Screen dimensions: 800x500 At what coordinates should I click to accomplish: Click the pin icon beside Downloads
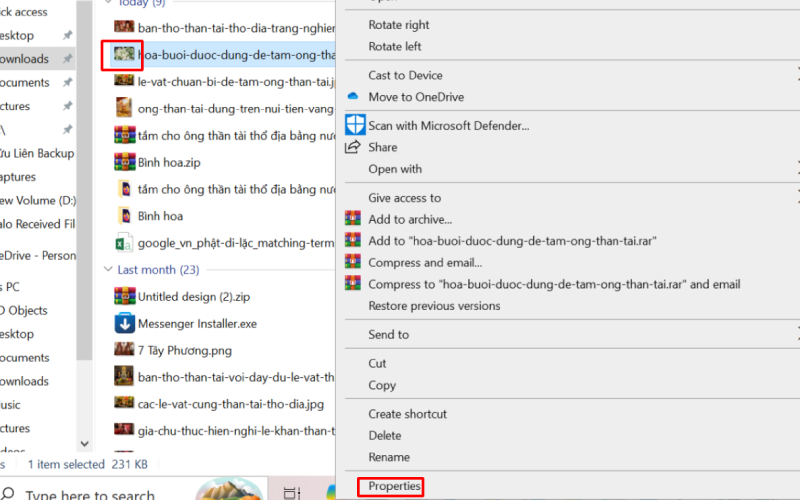pyautogui.click(x=67, y=59)
